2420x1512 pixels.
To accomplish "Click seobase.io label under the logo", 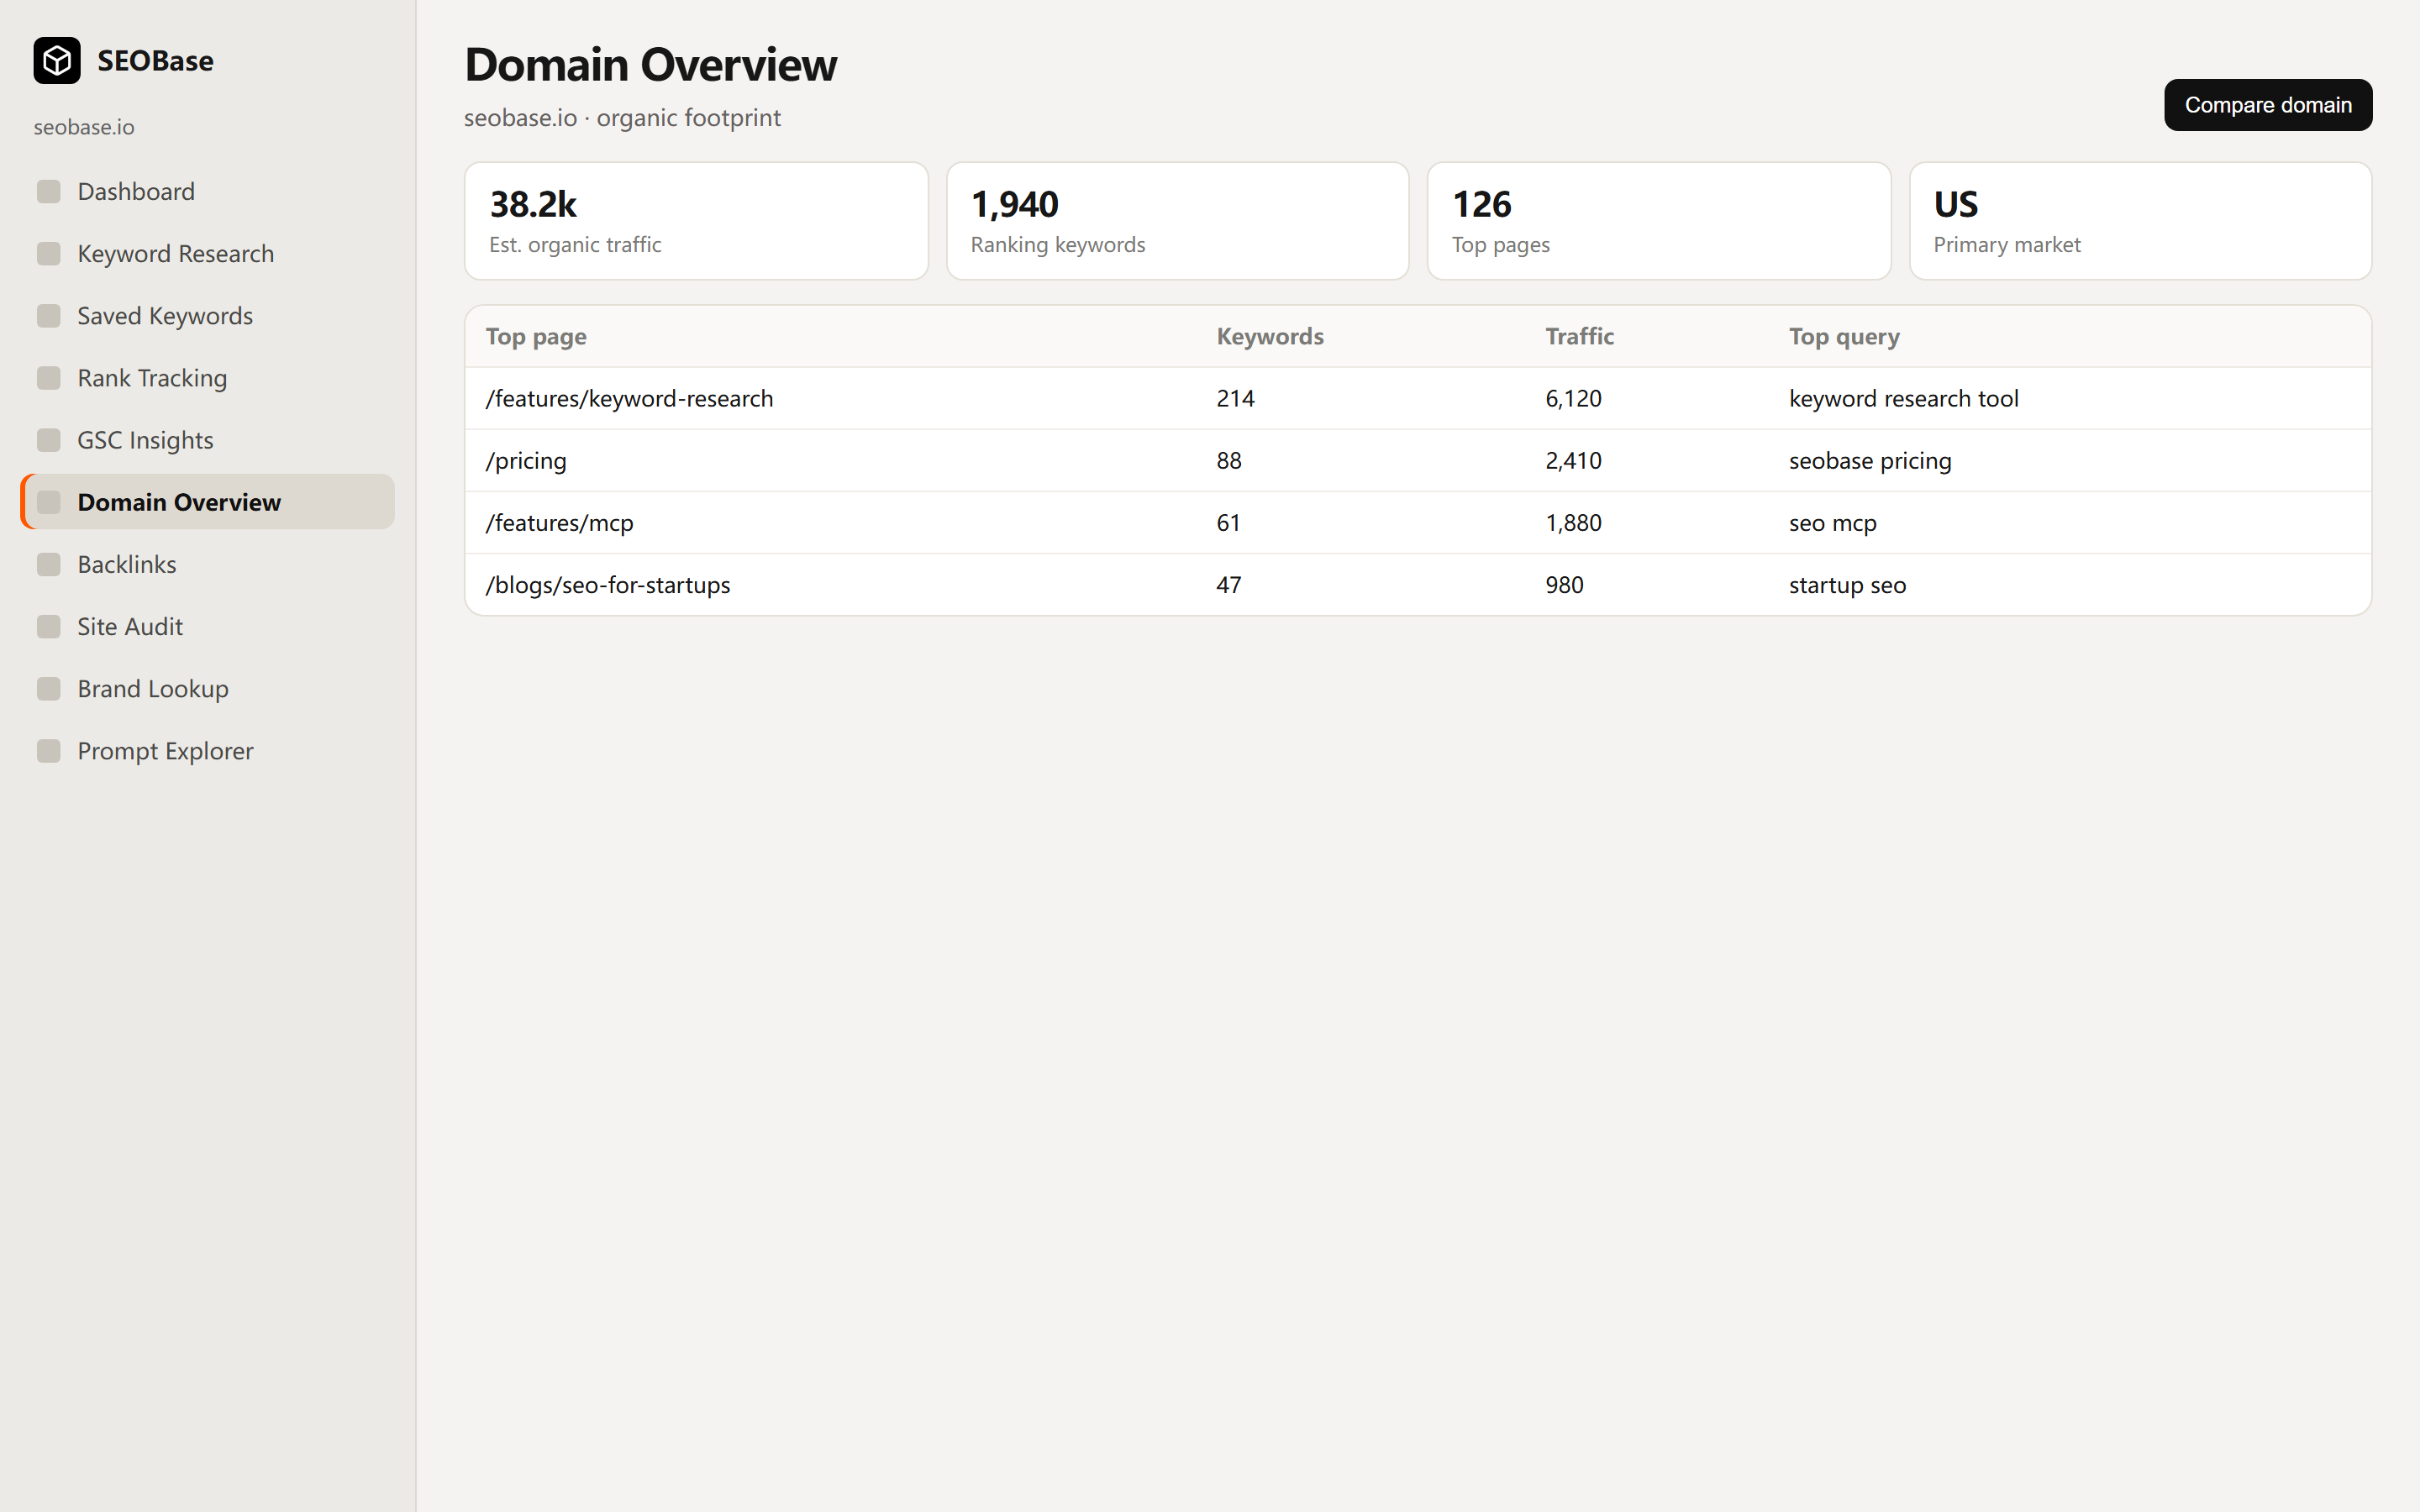I will 84,127.
